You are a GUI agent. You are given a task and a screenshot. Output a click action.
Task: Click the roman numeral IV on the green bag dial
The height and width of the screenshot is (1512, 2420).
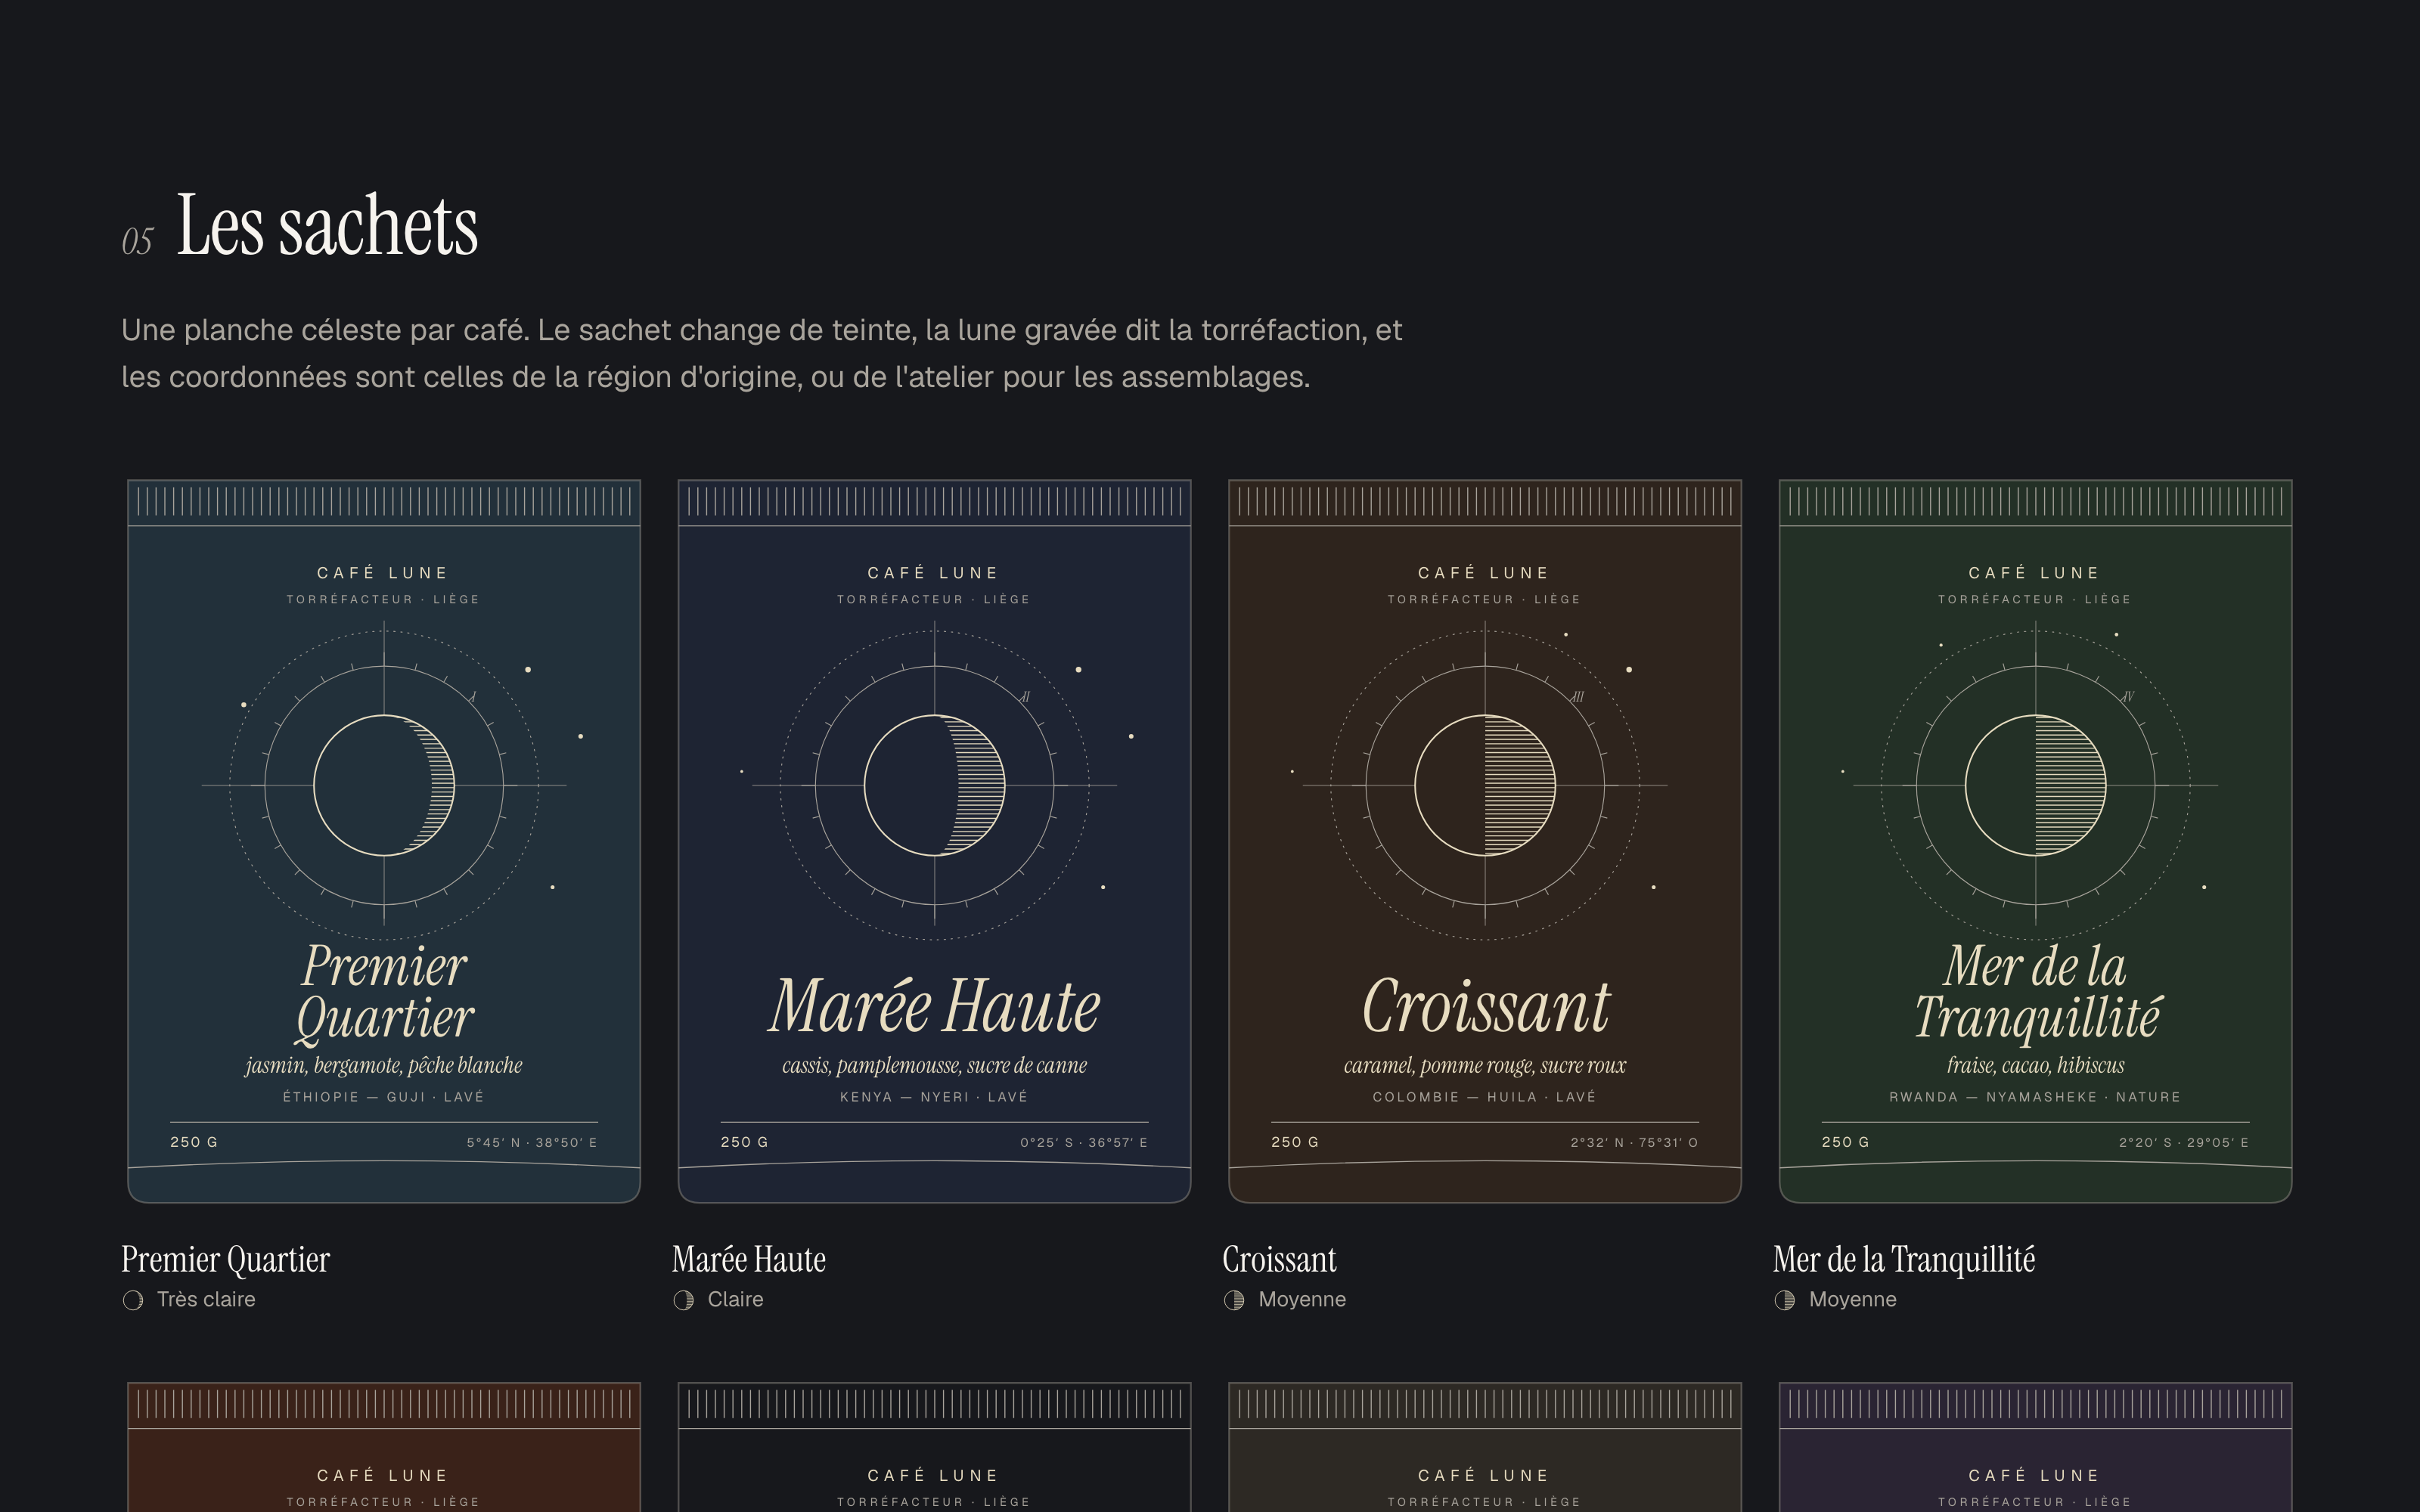(x=2128, y=697)
